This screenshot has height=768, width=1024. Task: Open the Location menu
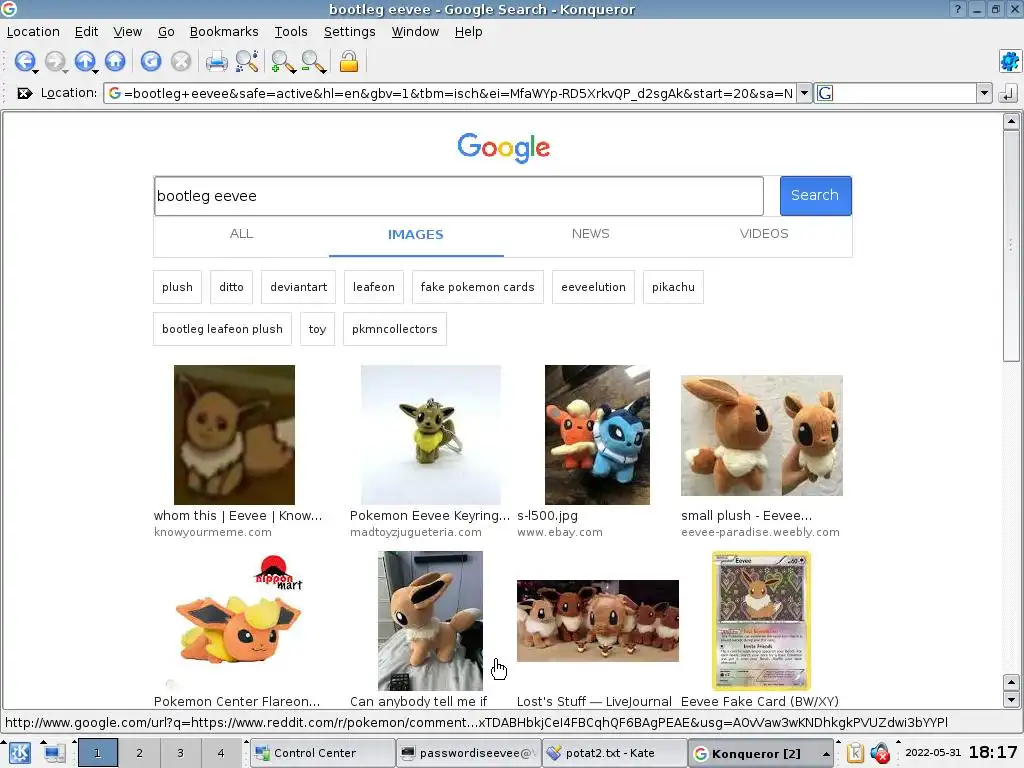pos(33,31)
